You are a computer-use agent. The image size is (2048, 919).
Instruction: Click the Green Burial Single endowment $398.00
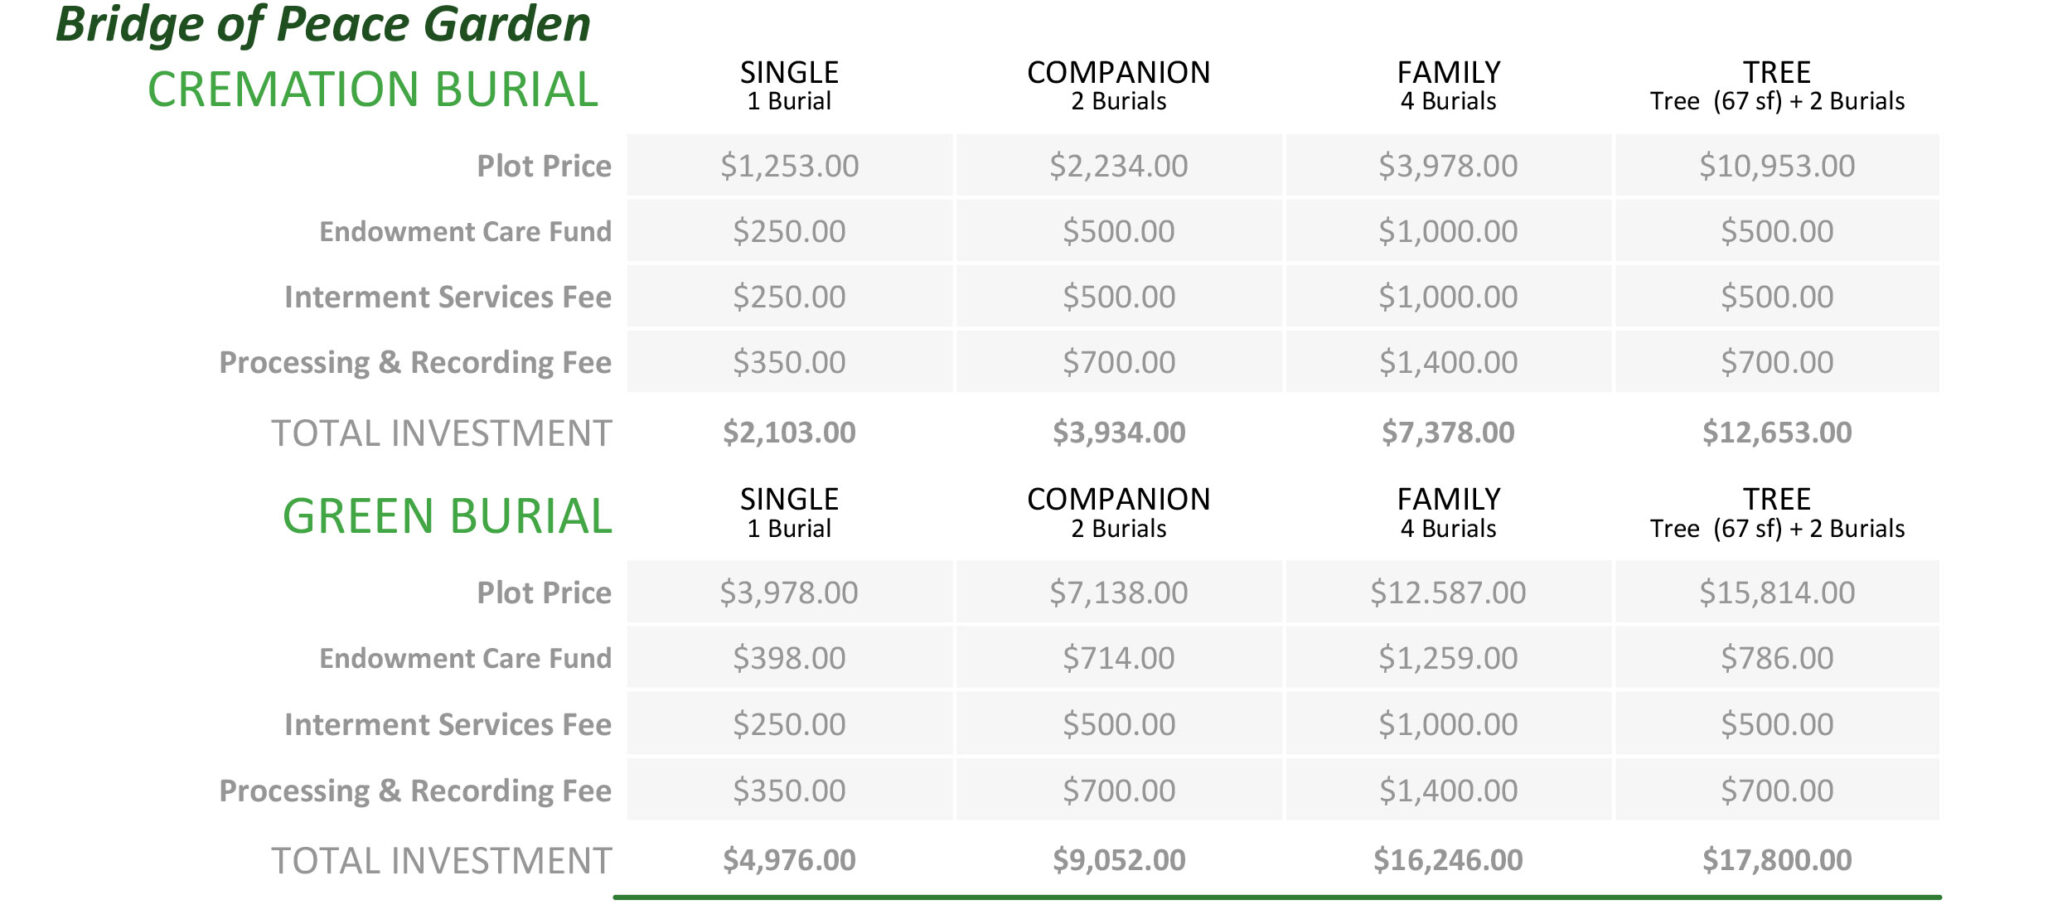click(789, 658)
